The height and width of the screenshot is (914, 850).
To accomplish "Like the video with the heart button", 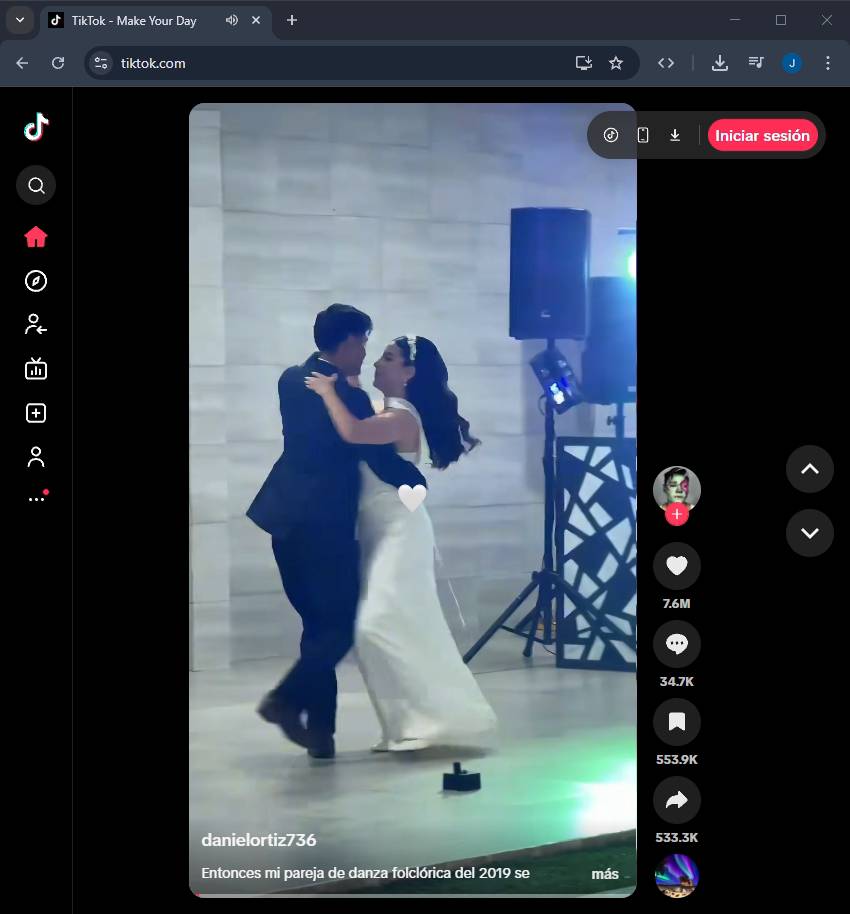I will (676, 566).
